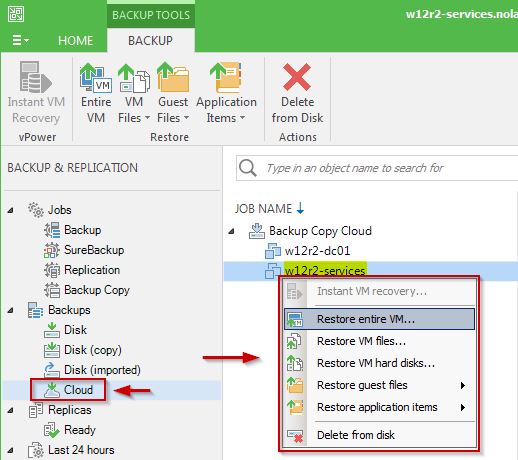Switch to the HOME ribbon tab
Image resolution: width=518 pixels, height=460 pixels.
75,40
